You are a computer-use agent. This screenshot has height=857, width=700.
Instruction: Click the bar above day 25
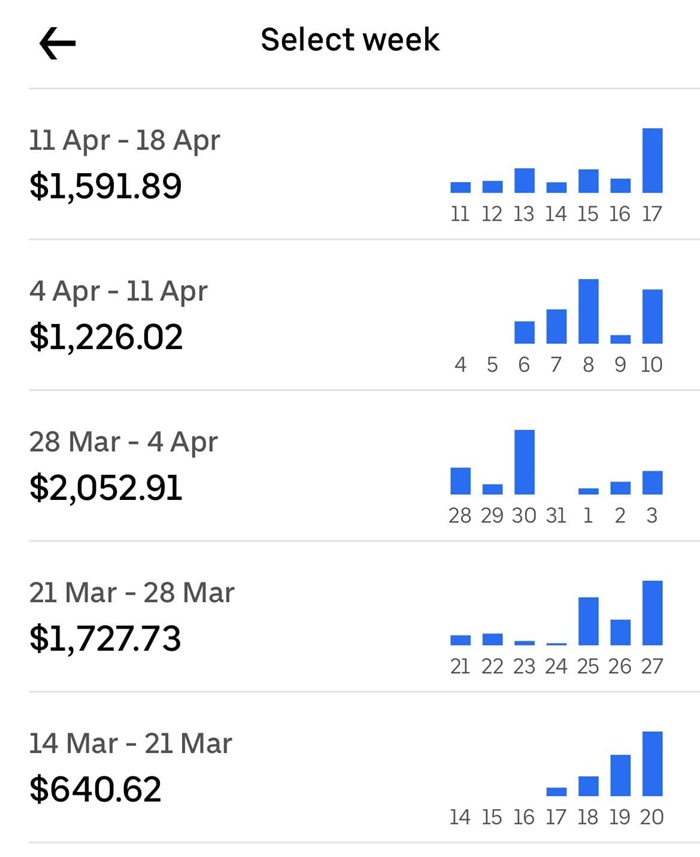click(x=588, y=621)
